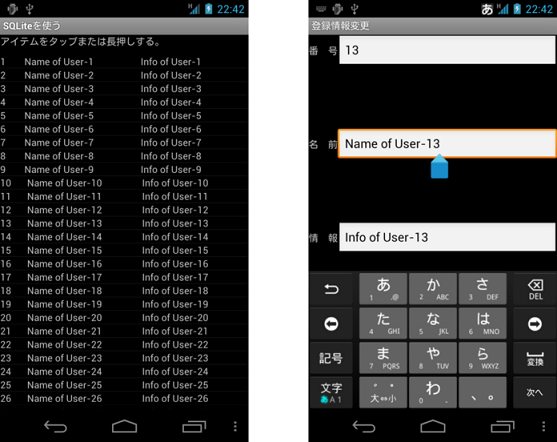
Task: Tap the keyboard undo arrow key
Action: pyautogui.click(x=331, y=289)
